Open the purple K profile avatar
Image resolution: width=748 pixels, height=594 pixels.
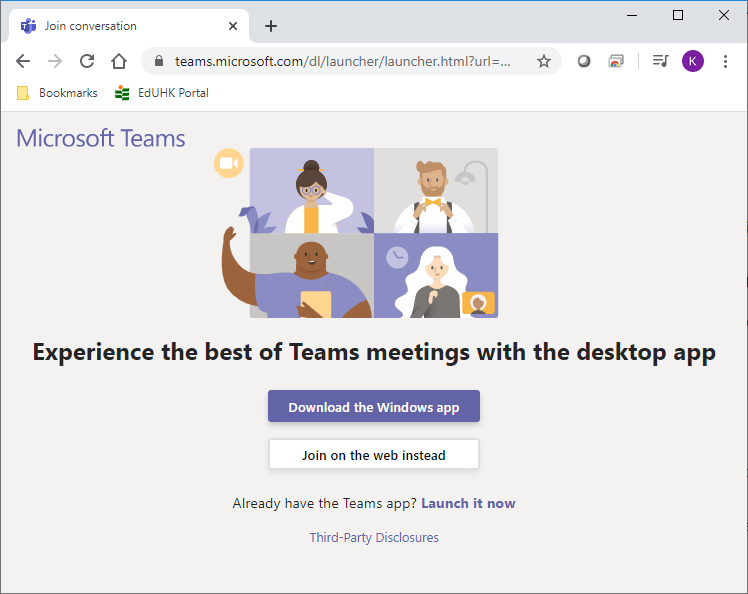coord(693,61)
